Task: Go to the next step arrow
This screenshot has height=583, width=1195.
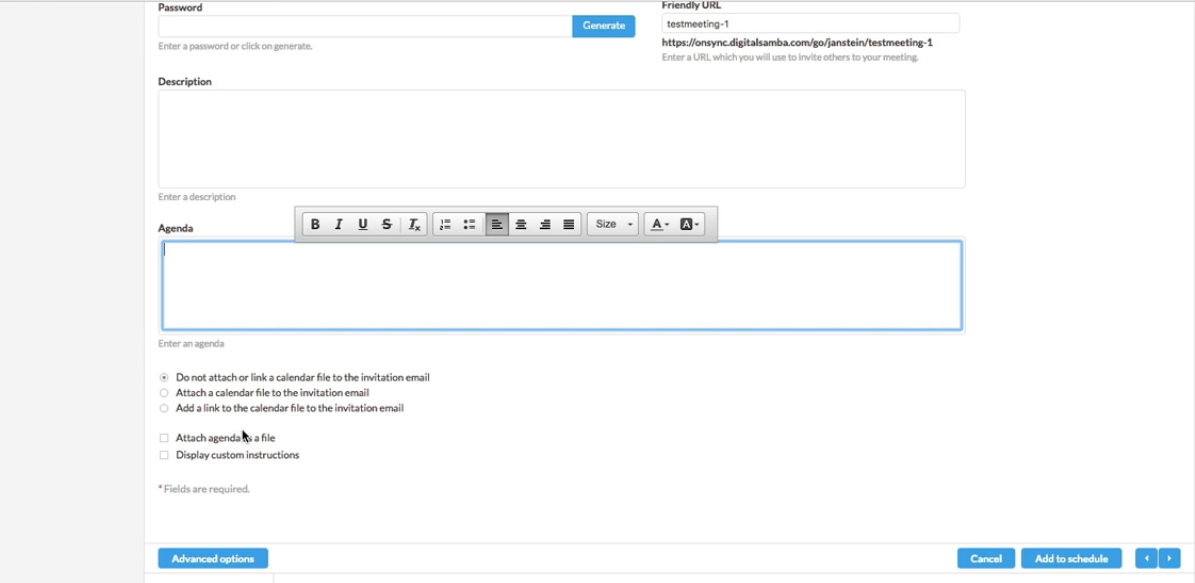Action: pos(1169,559)
